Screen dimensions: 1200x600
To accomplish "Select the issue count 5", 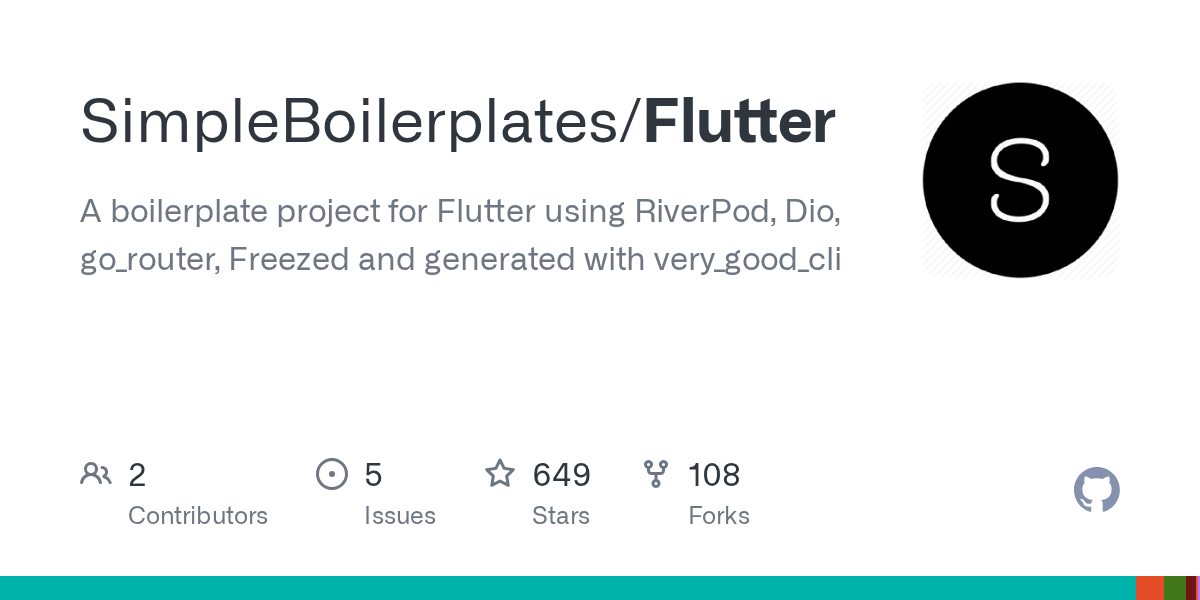I will tap(373, 475).
